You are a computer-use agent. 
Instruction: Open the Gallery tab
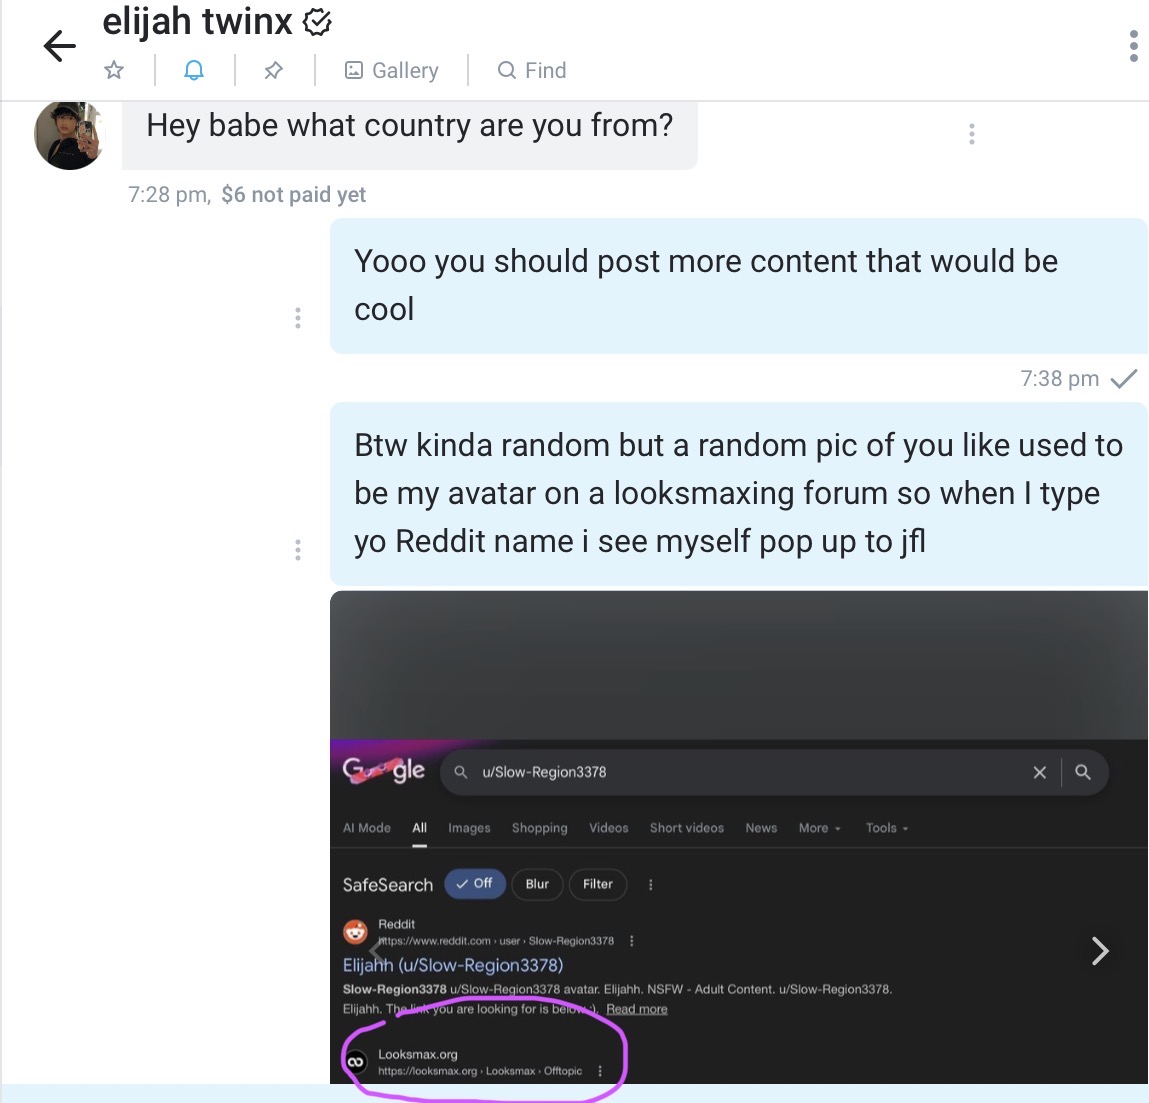coord(392,70)
